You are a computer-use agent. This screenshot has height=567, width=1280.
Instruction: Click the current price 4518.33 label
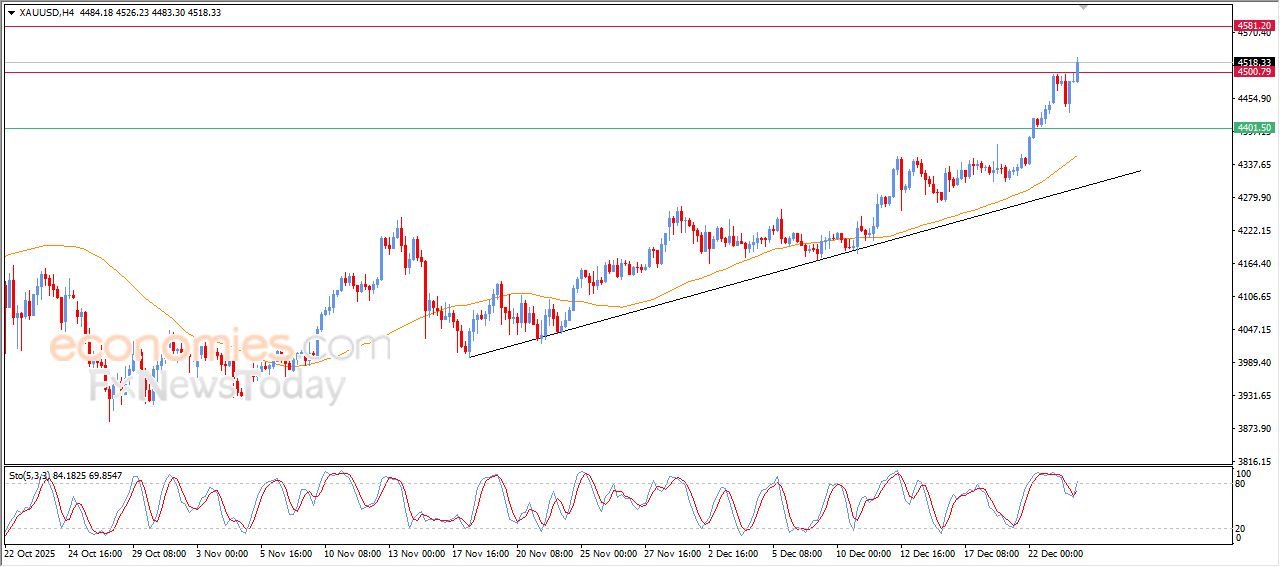tap(1253, 62)
